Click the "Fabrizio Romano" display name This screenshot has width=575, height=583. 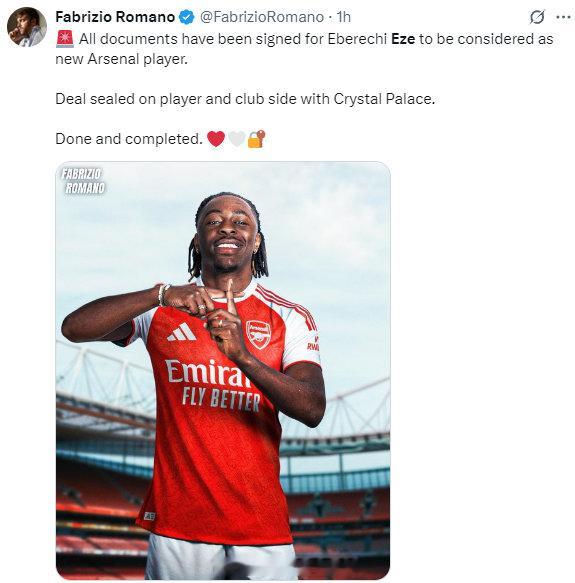(115, 17)
